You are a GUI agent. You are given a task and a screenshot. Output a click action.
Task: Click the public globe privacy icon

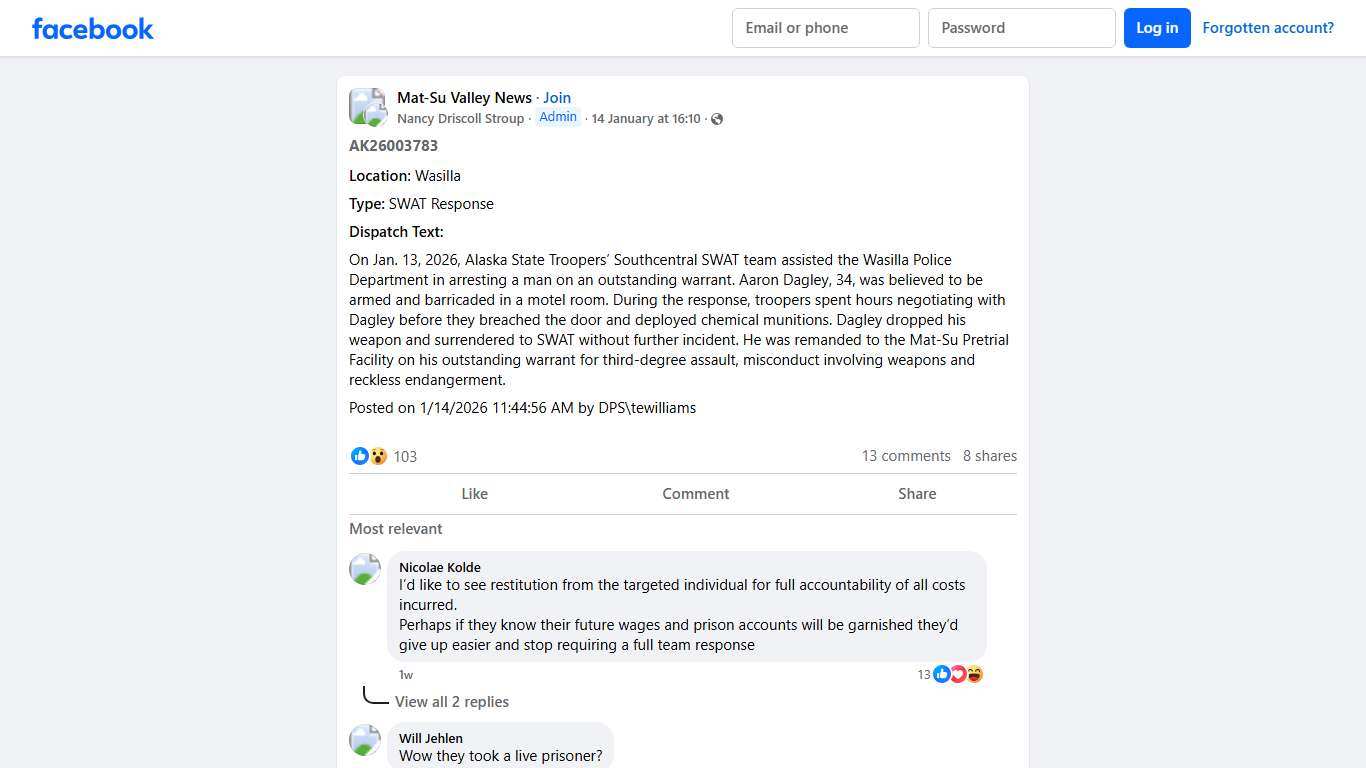pos(716,119)
